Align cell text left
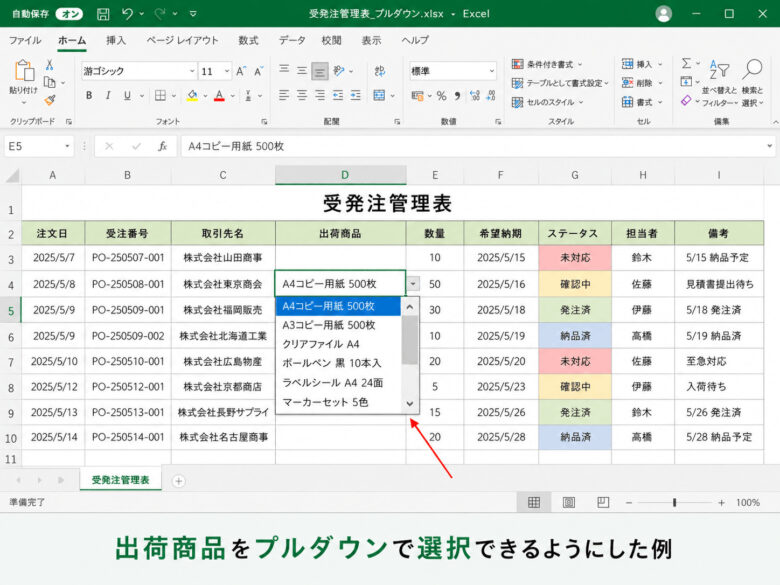 (284, 95)
